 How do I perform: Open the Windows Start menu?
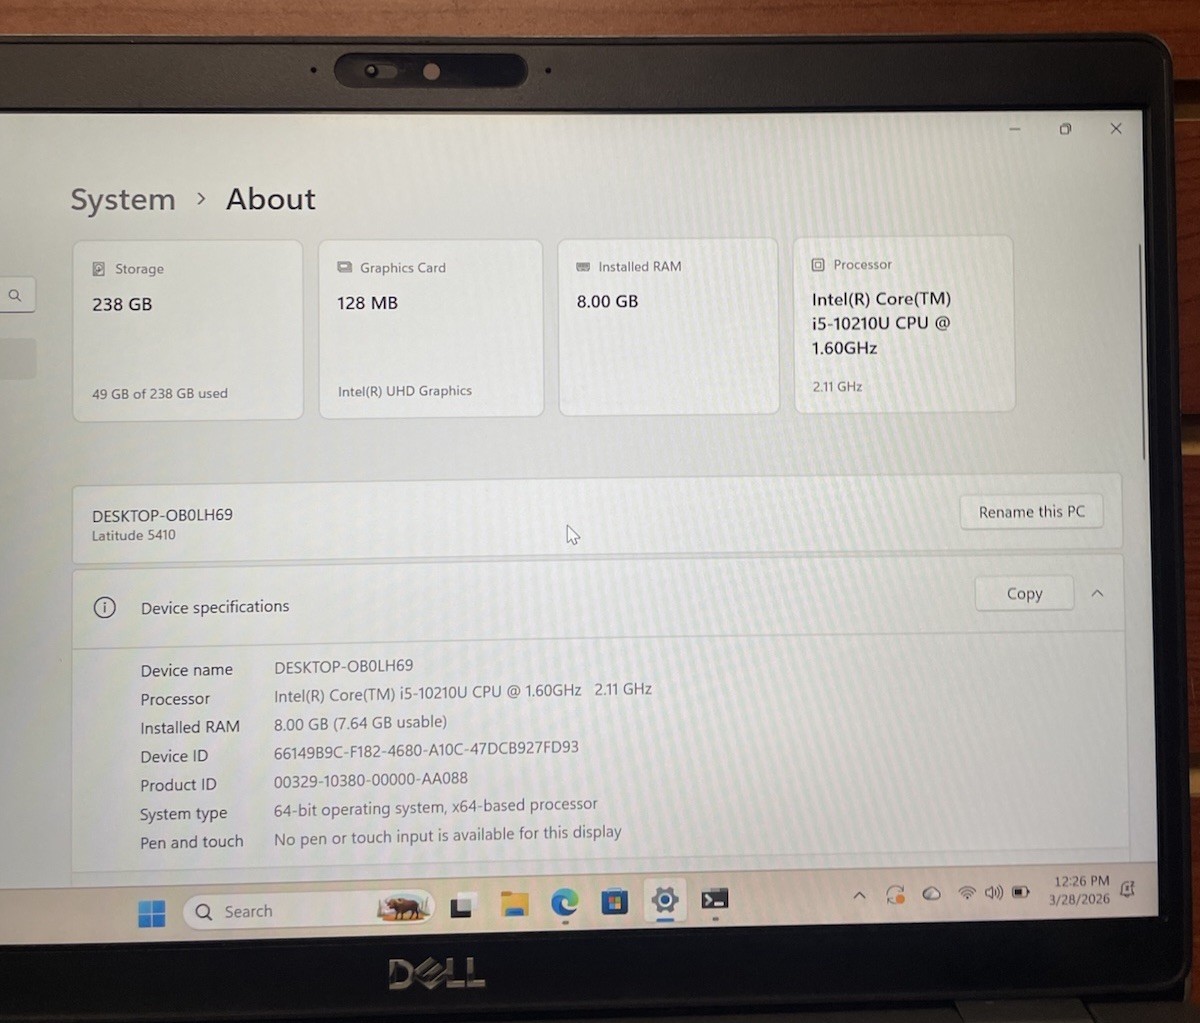(152, 913)
